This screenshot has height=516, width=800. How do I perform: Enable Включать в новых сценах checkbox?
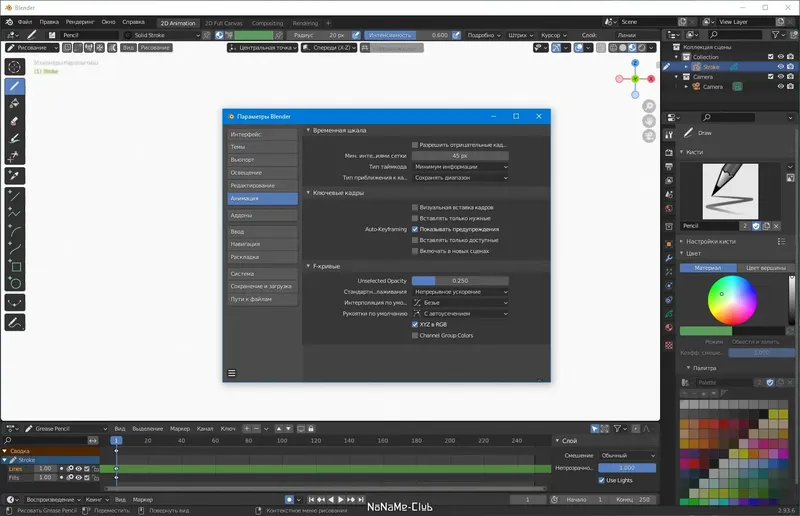click(x=415, y=251)
